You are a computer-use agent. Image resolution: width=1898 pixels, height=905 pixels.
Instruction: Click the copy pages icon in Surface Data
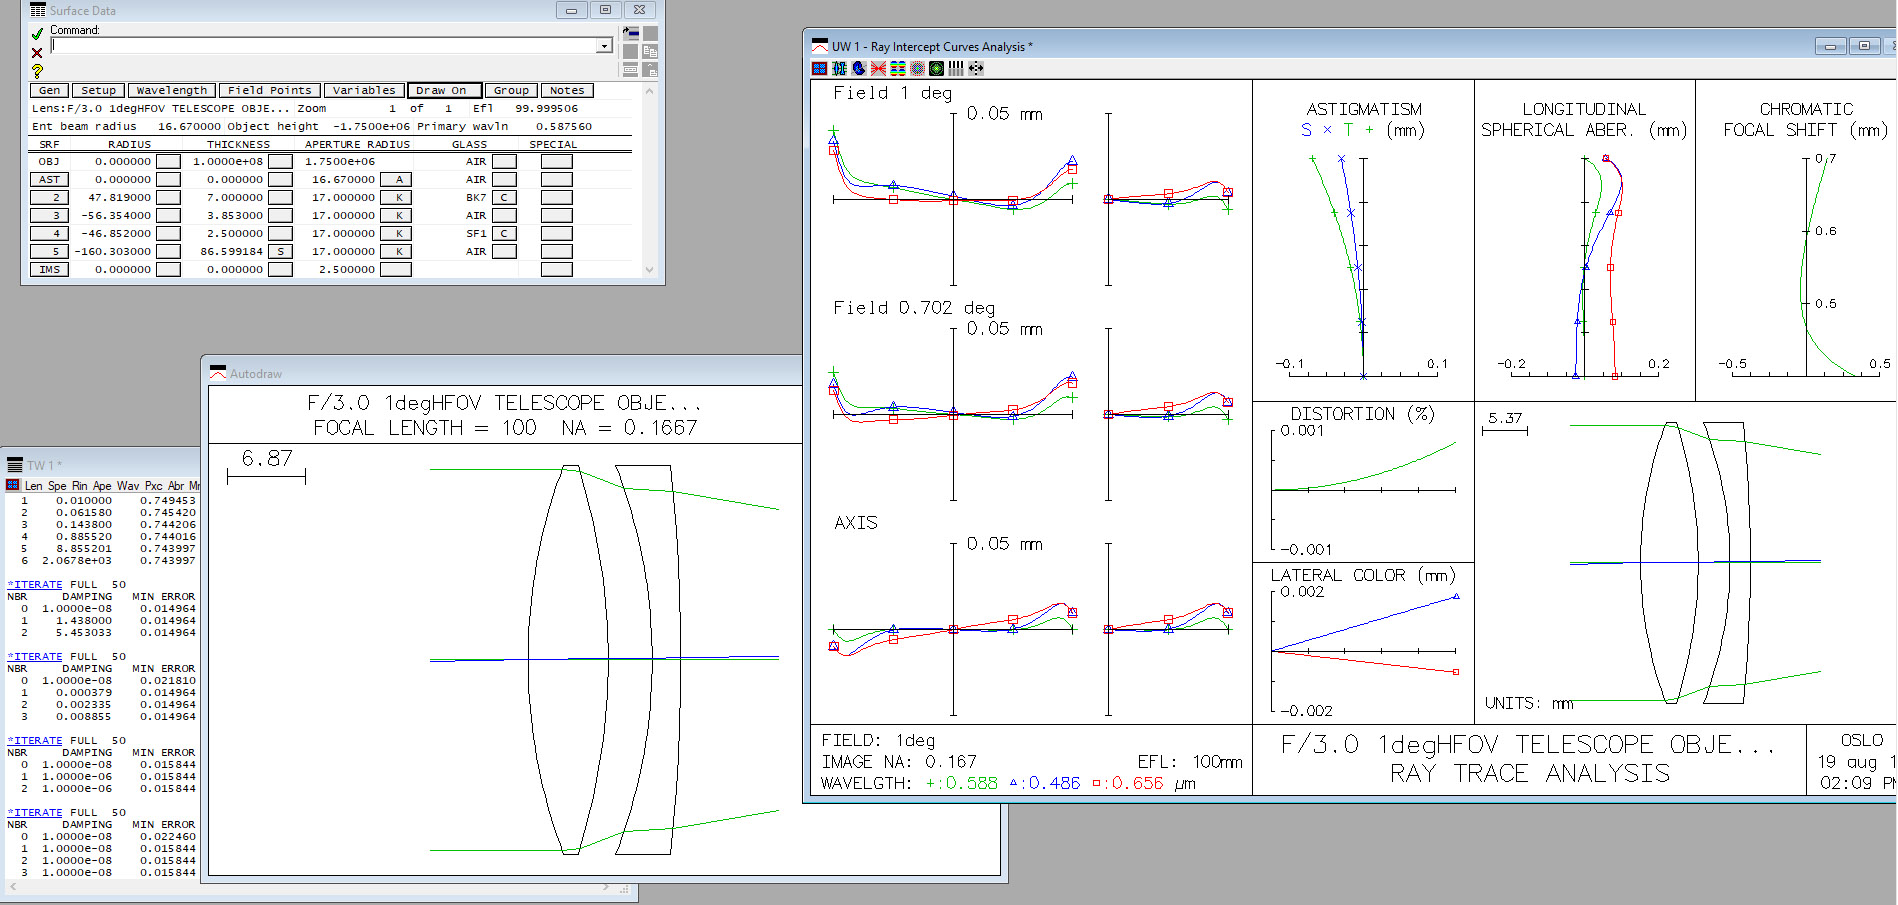[650, 51]
